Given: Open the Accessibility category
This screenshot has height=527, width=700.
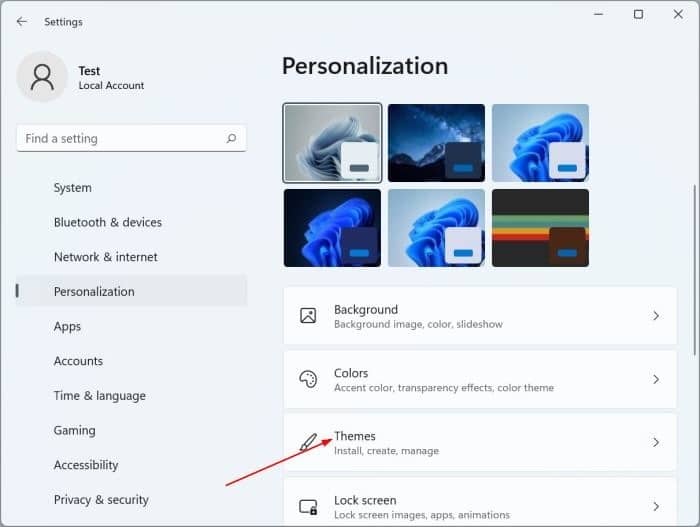Looking at the screenshot, I should [131, 465].
